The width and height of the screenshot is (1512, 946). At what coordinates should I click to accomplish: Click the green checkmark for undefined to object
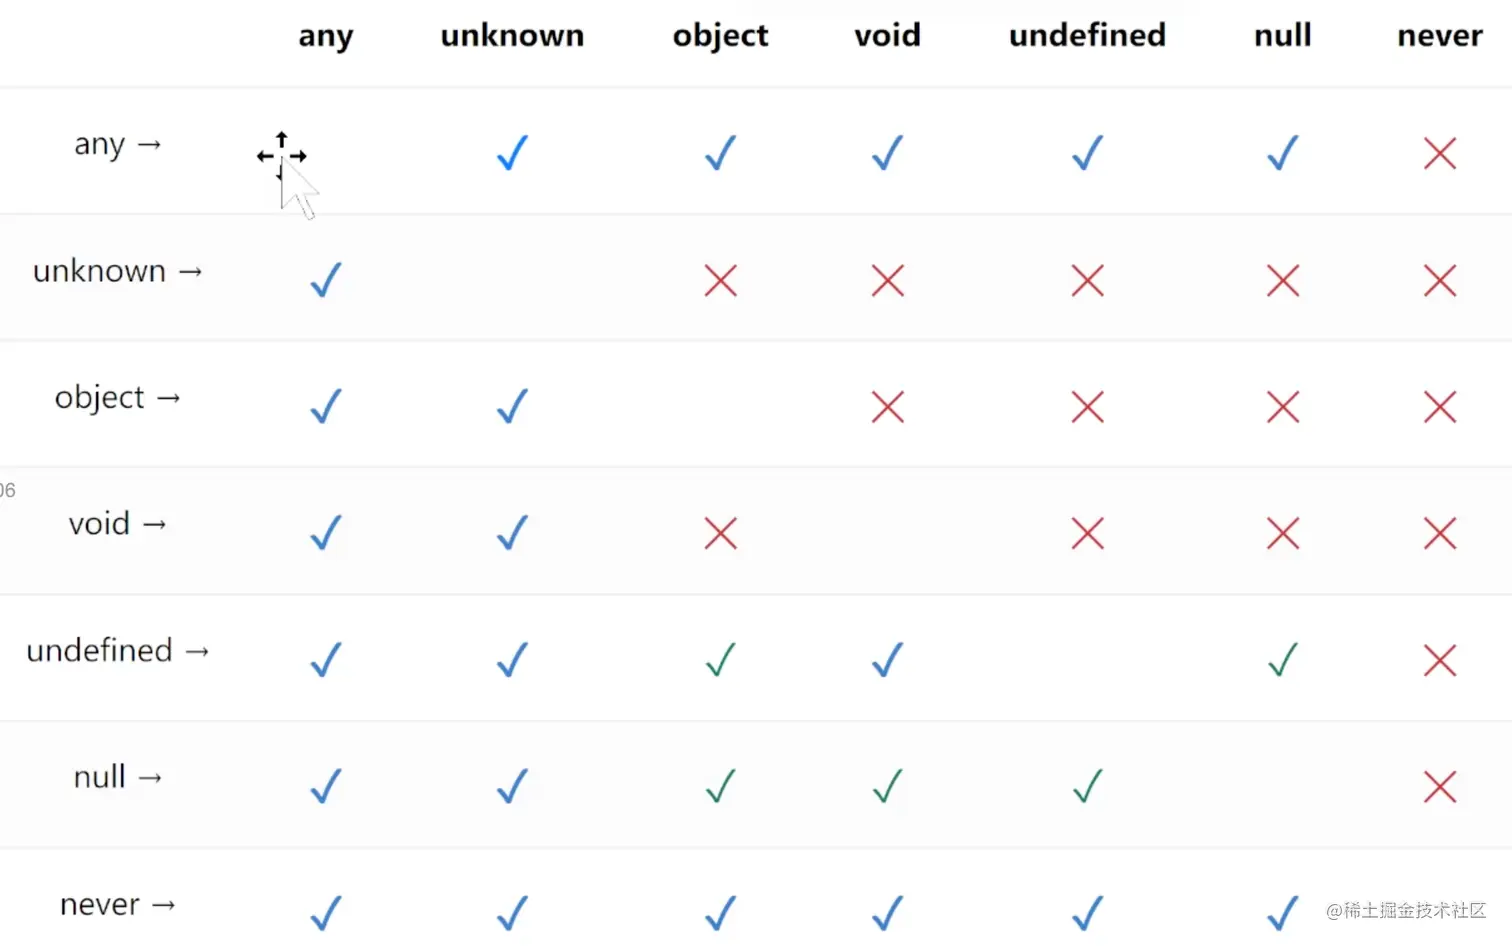(720, 660)
